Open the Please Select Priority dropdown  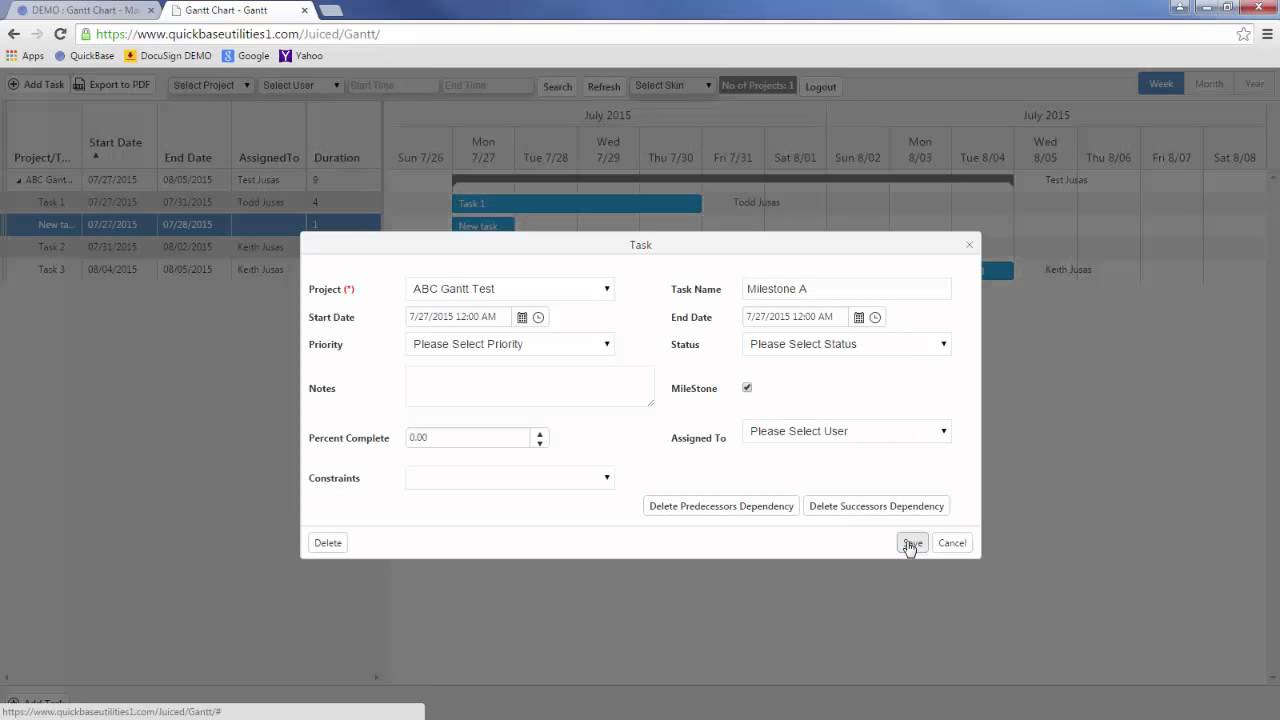pyautogui.click(x=510, y=344)
